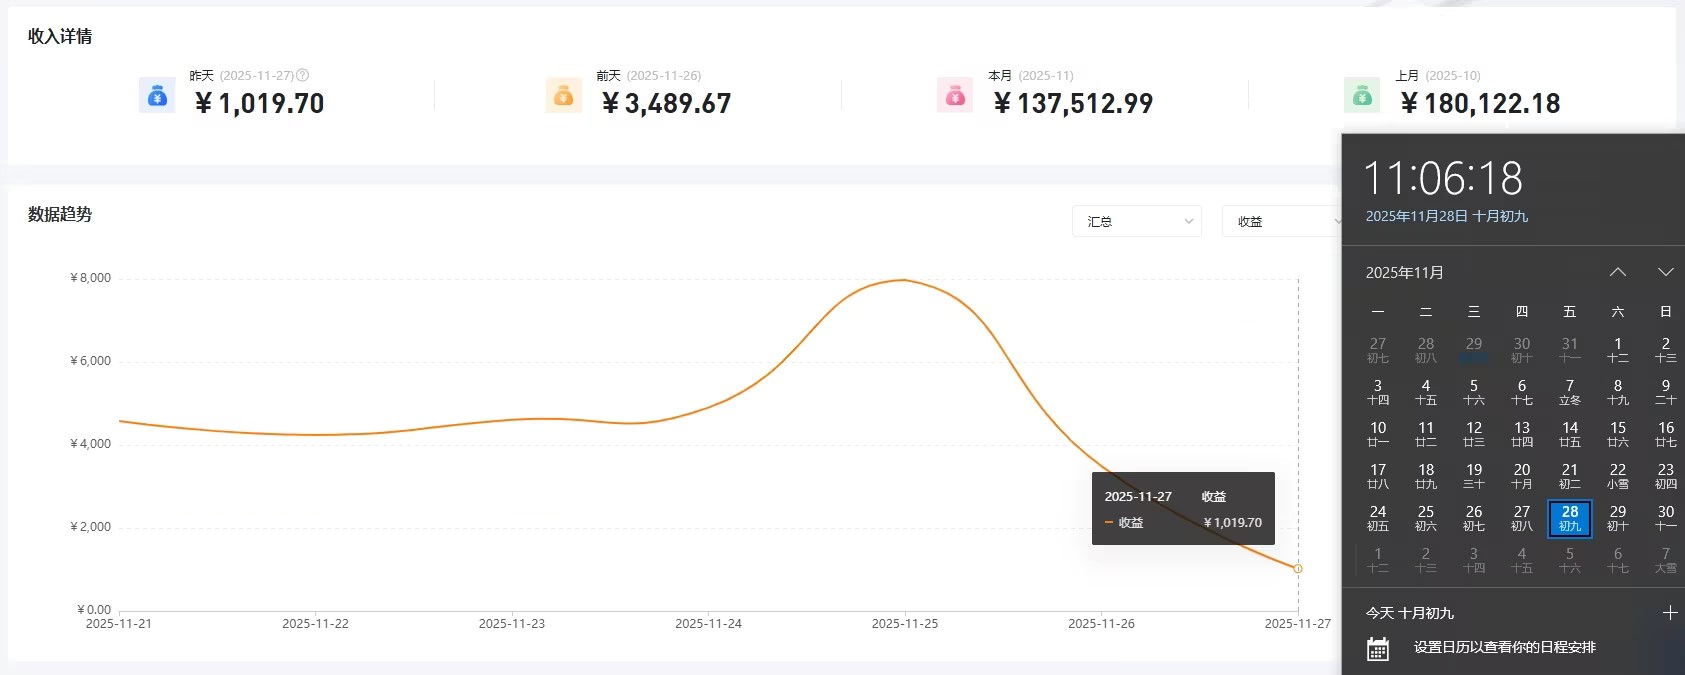Click the yellow money bag icon beside 前天 earnings
The image size is (1685, 675).
(x=563, y=97)
